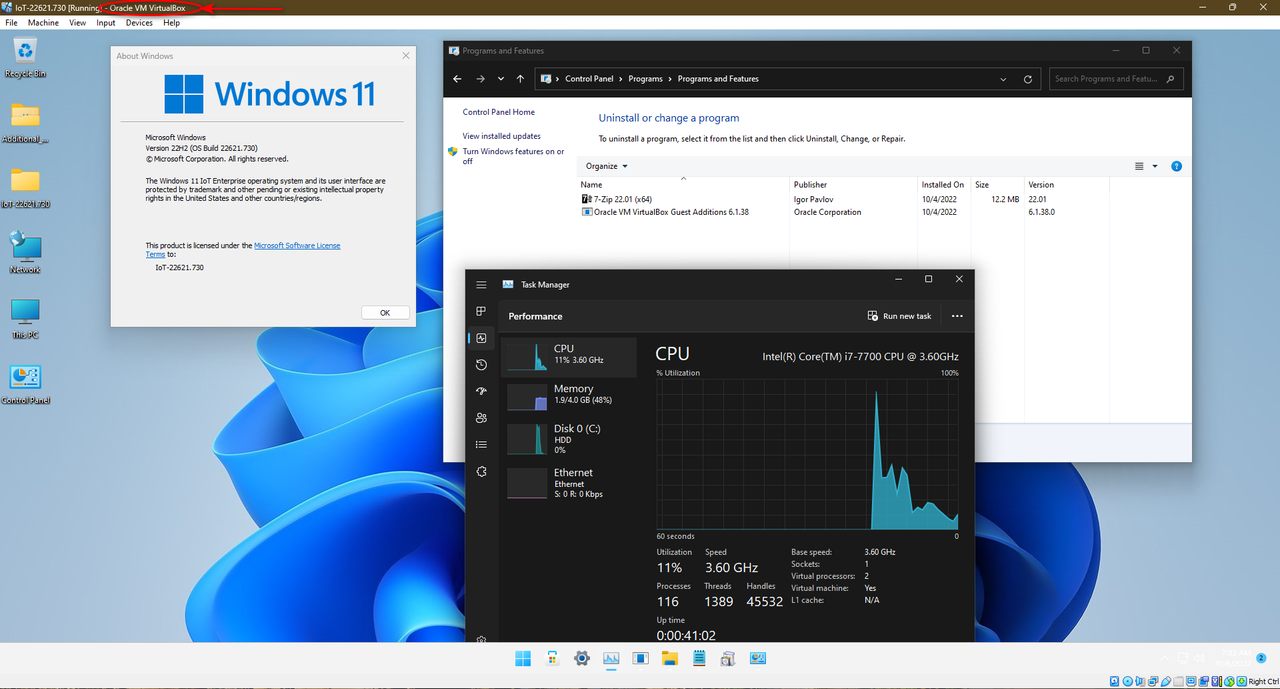Open Details page in Task Manager sidebar

point(481,444)
